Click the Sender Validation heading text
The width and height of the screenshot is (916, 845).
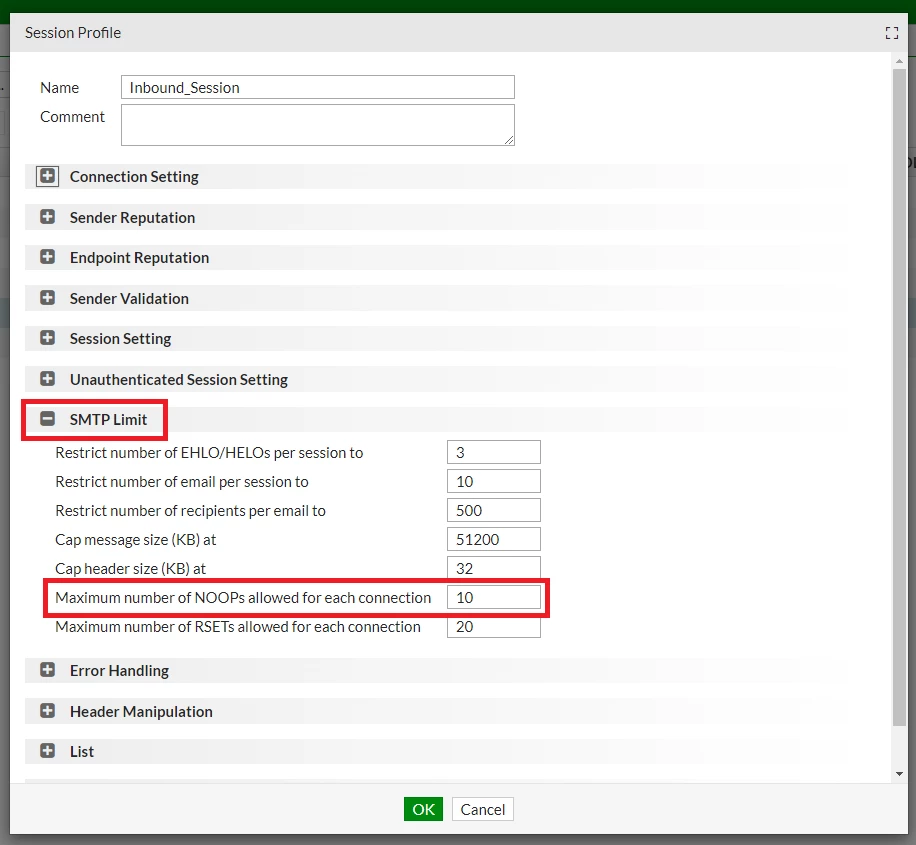click(129, 299)
